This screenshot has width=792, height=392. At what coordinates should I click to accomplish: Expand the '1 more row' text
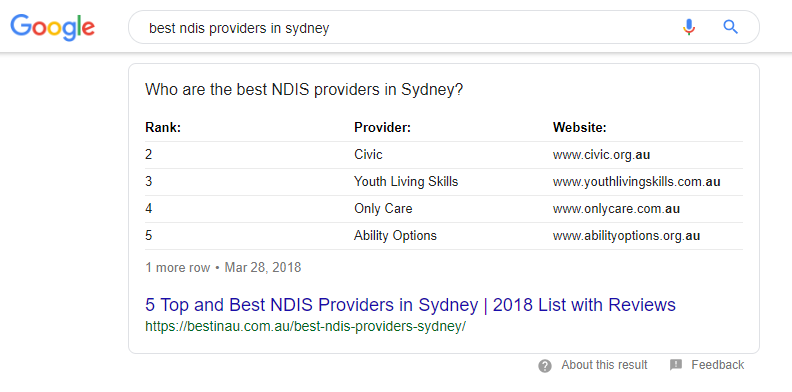pyautogui.click(x=177, y=267)
